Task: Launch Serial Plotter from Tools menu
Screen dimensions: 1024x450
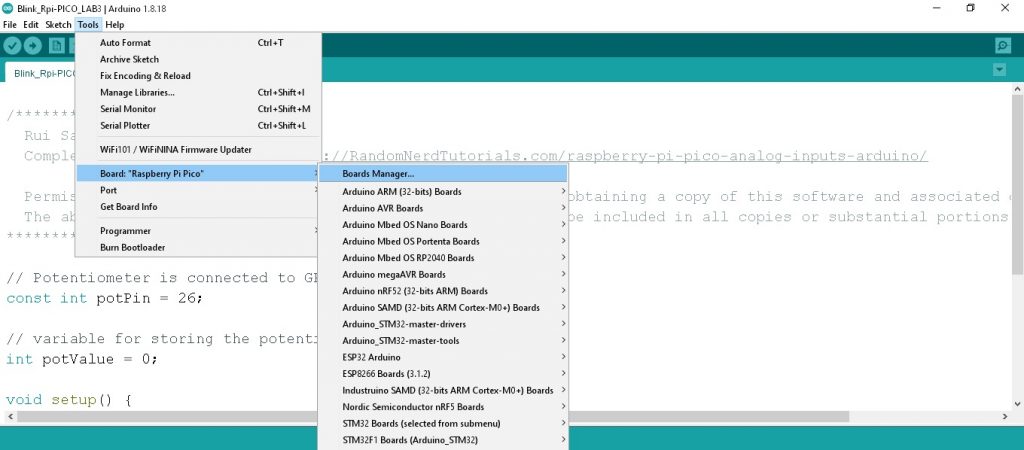Action: (x=198, y=125)
